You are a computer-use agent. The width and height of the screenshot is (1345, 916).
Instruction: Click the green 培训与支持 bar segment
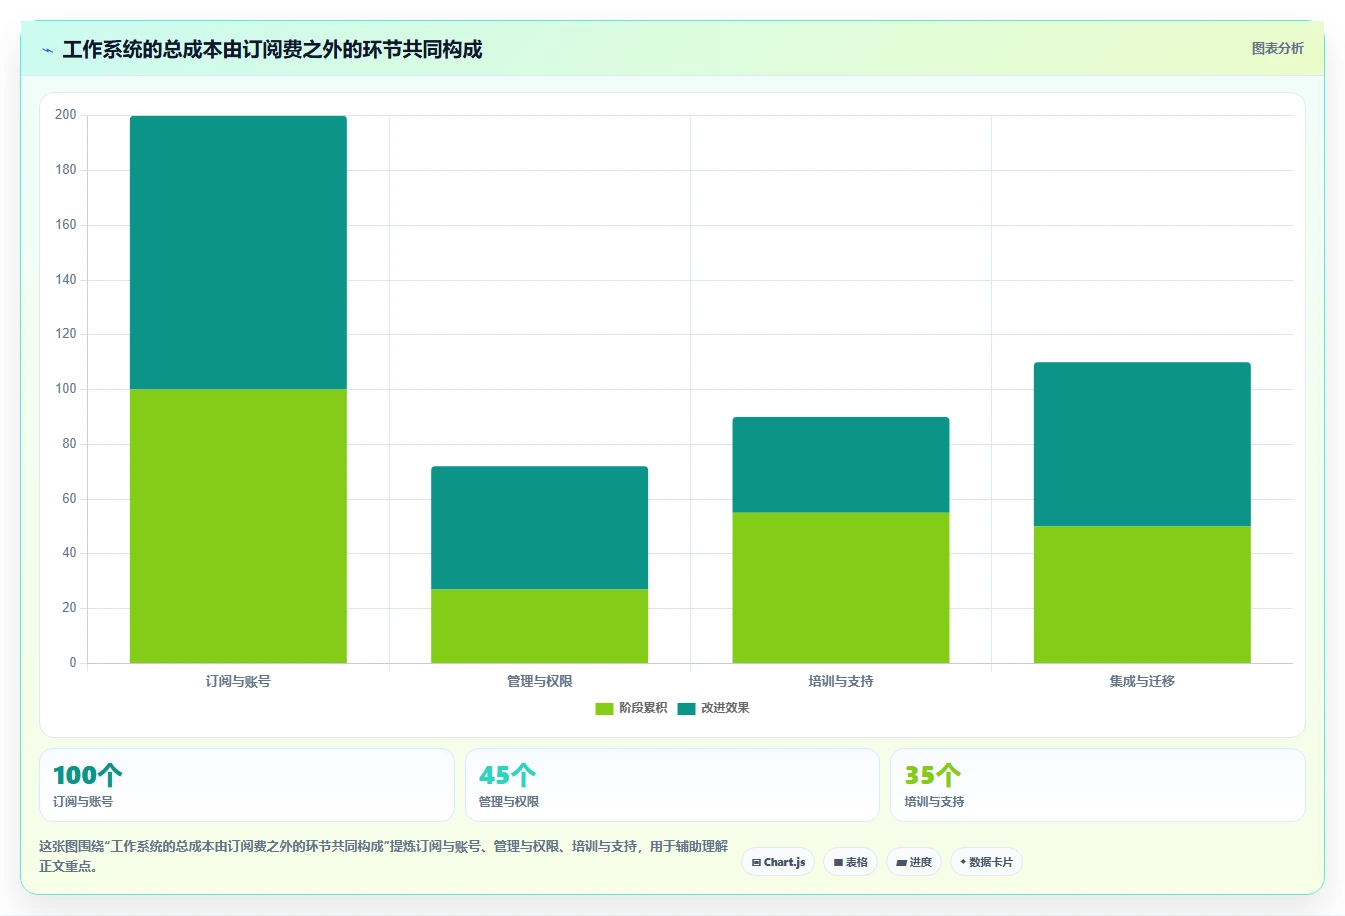tap(840, 588)
